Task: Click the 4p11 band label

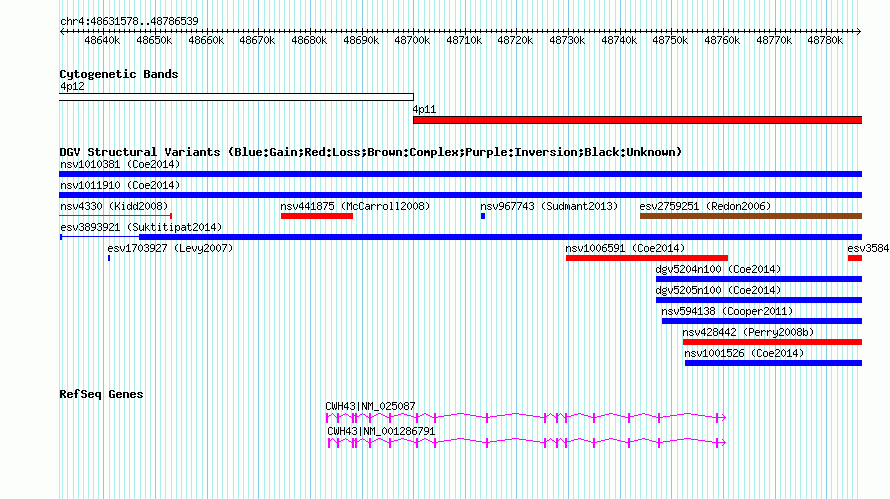Action: [424, 110]
